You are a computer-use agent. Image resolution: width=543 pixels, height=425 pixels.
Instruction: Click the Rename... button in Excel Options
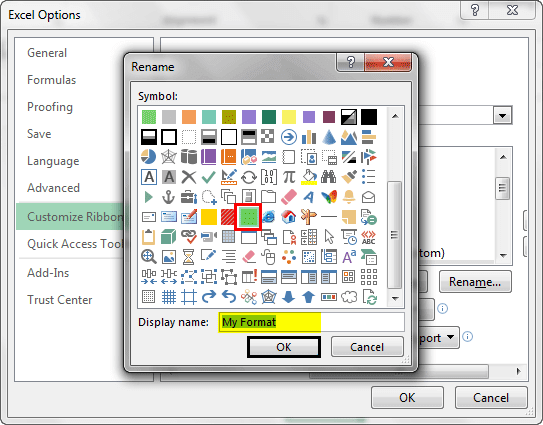click(475, 282)
